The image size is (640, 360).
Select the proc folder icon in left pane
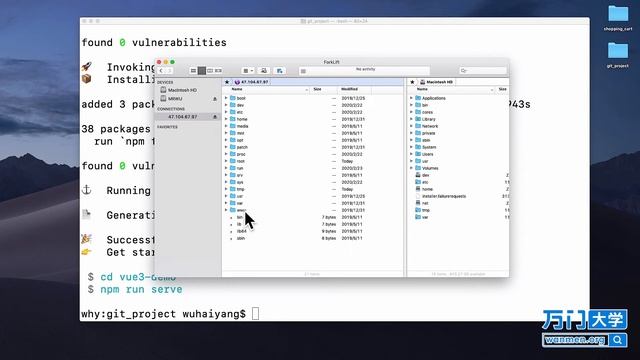(x=233, y=154)
